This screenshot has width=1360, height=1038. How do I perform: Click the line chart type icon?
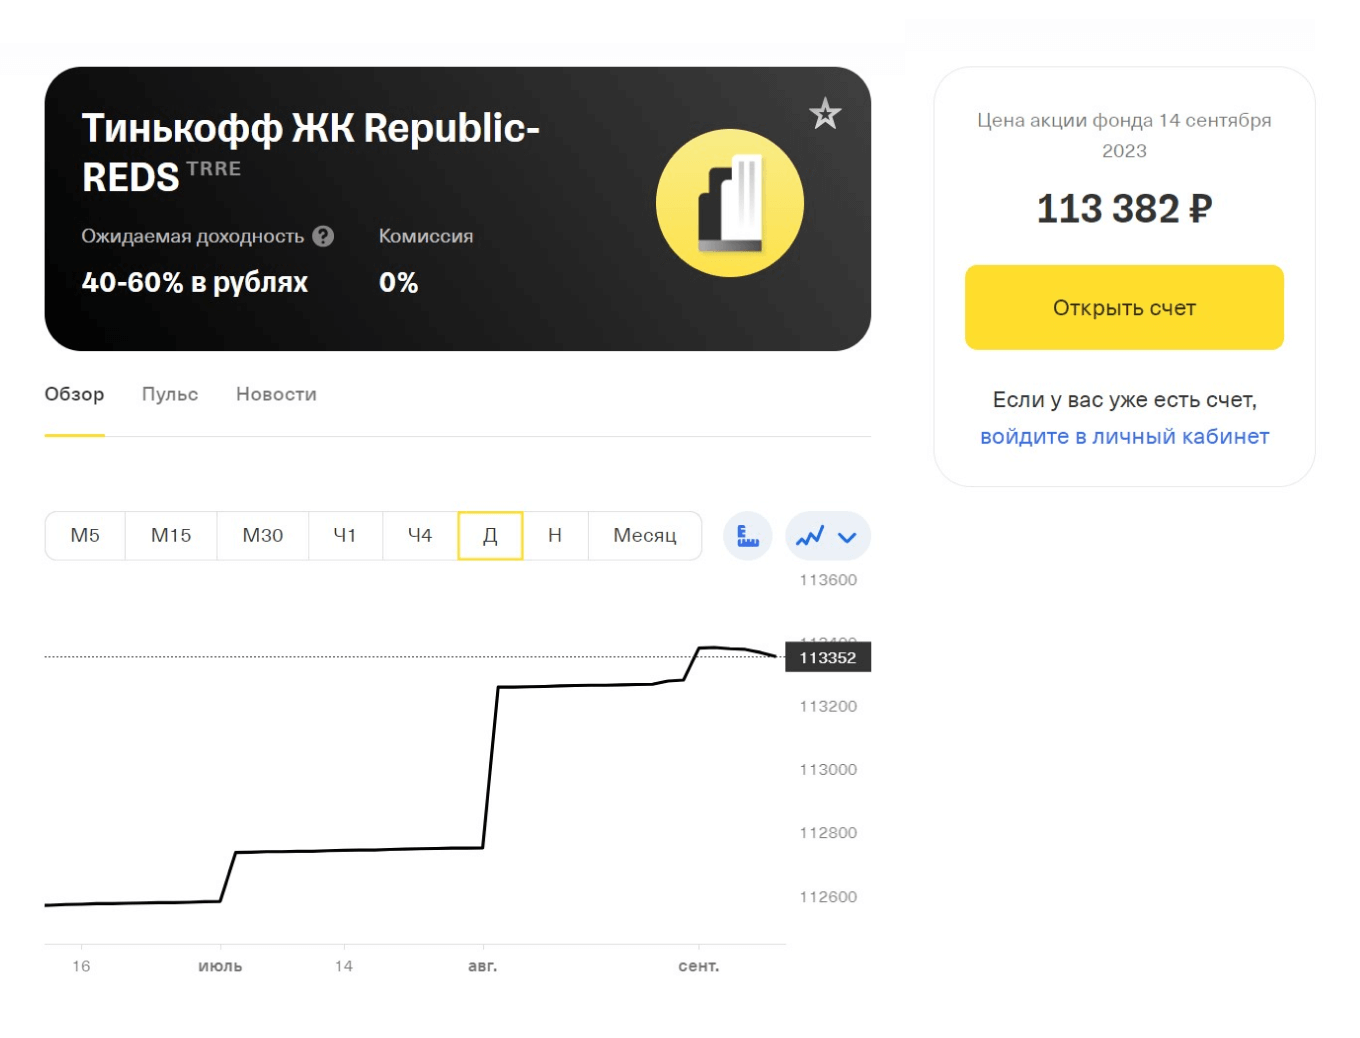coord(810,536)
